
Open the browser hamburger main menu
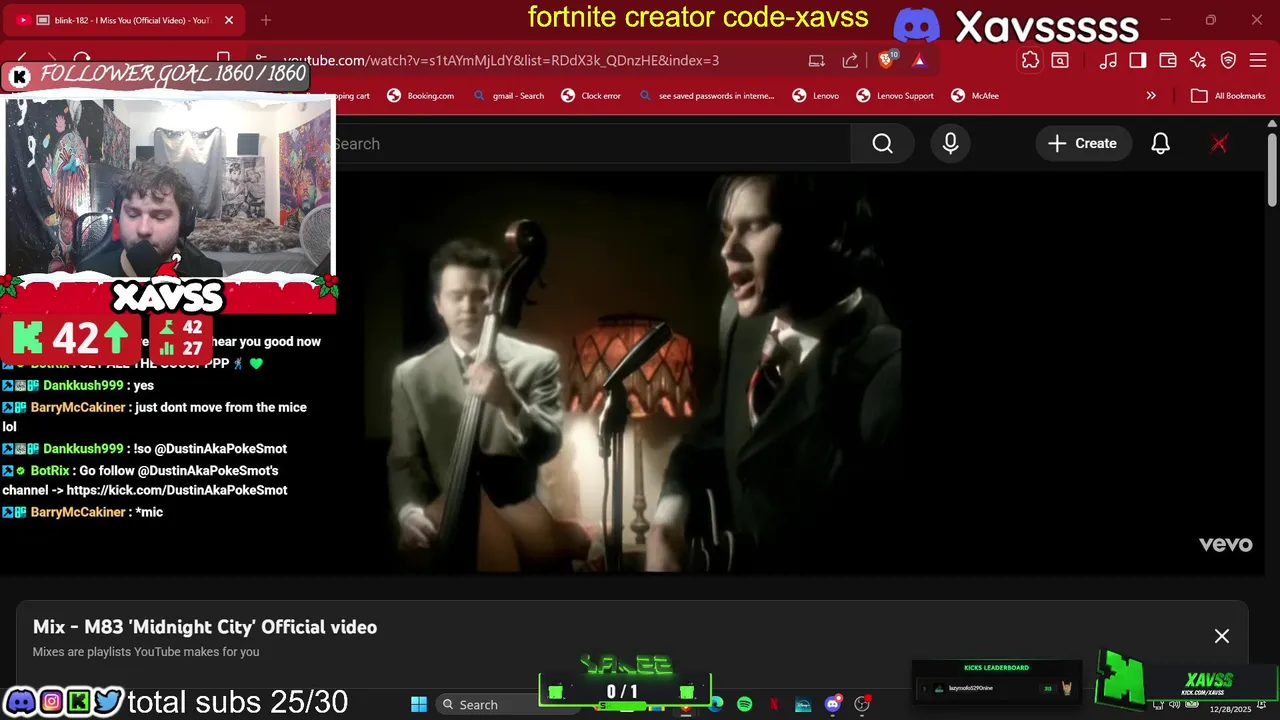coord(1258,60)
